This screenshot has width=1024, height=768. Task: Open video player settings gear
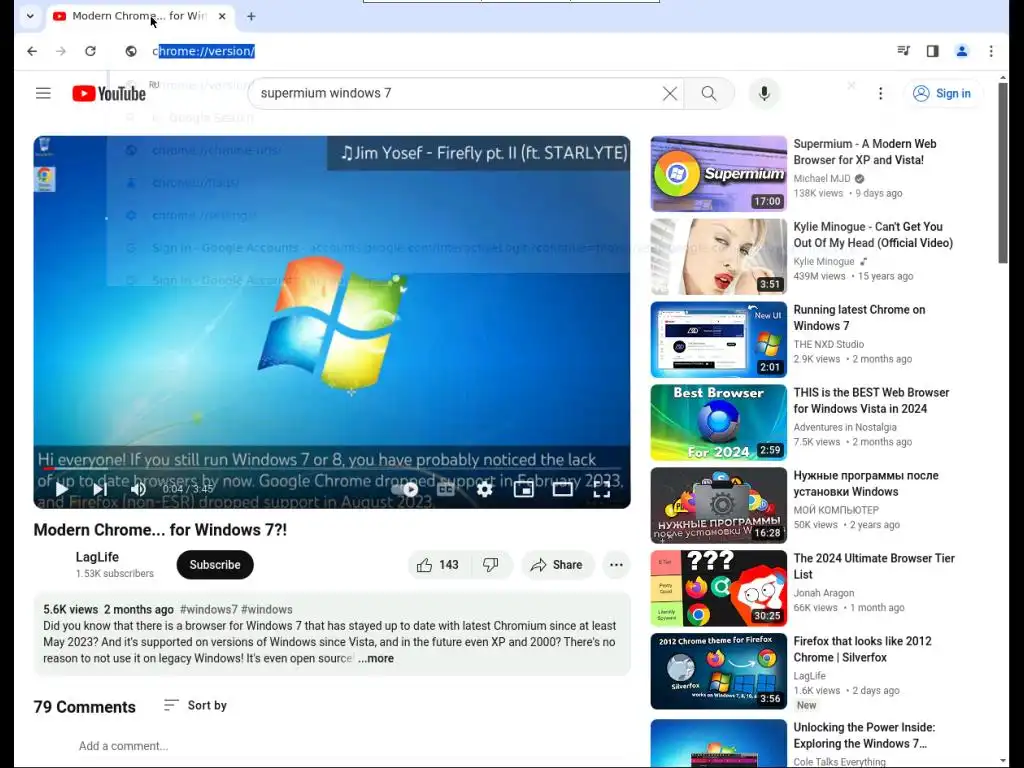pyautogui.click(x=485, y=489)
